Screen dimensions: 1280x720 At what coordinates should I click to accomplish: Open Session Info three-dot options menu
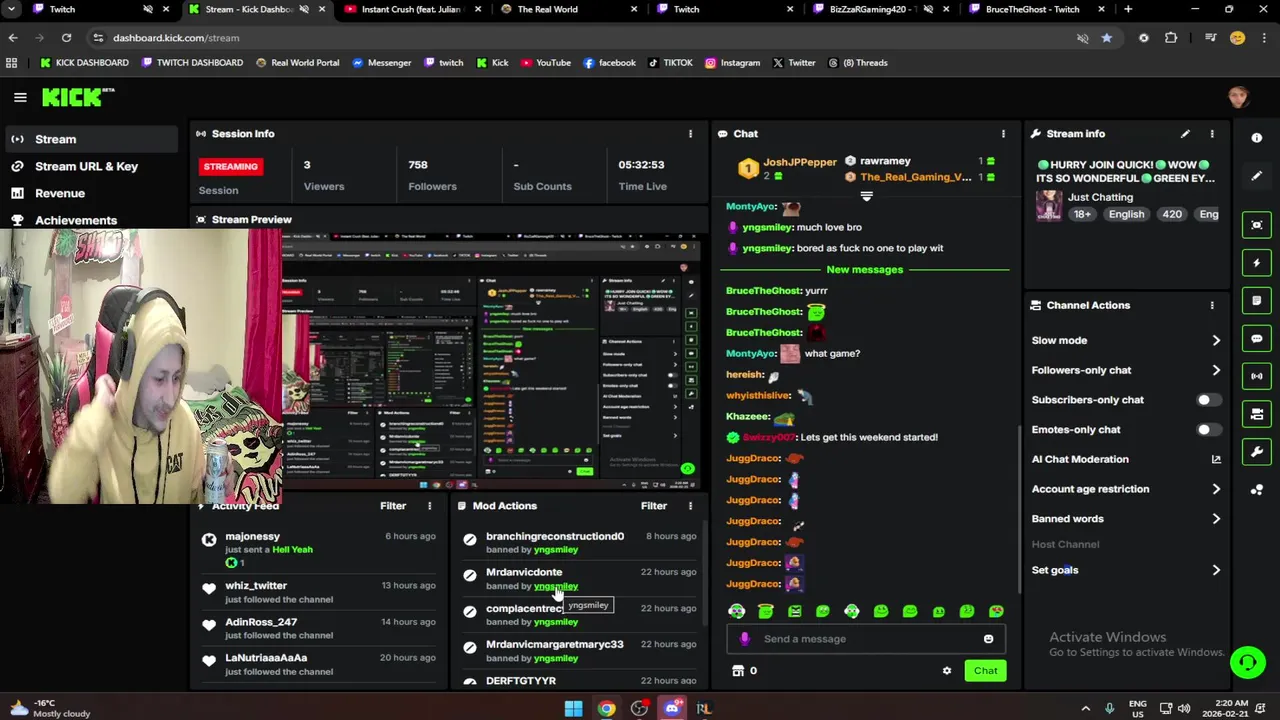(x=690, y=134)
